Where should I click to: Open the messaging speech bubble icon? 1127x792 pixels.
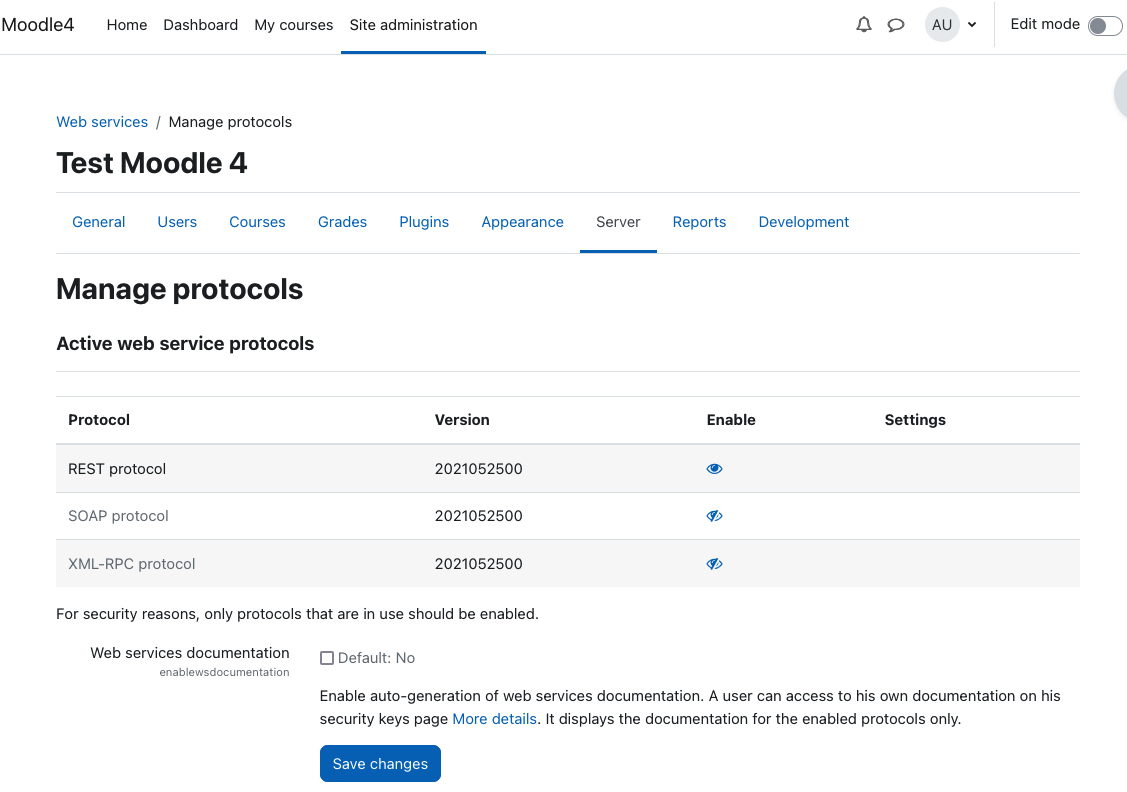click(x=896, y=25)
